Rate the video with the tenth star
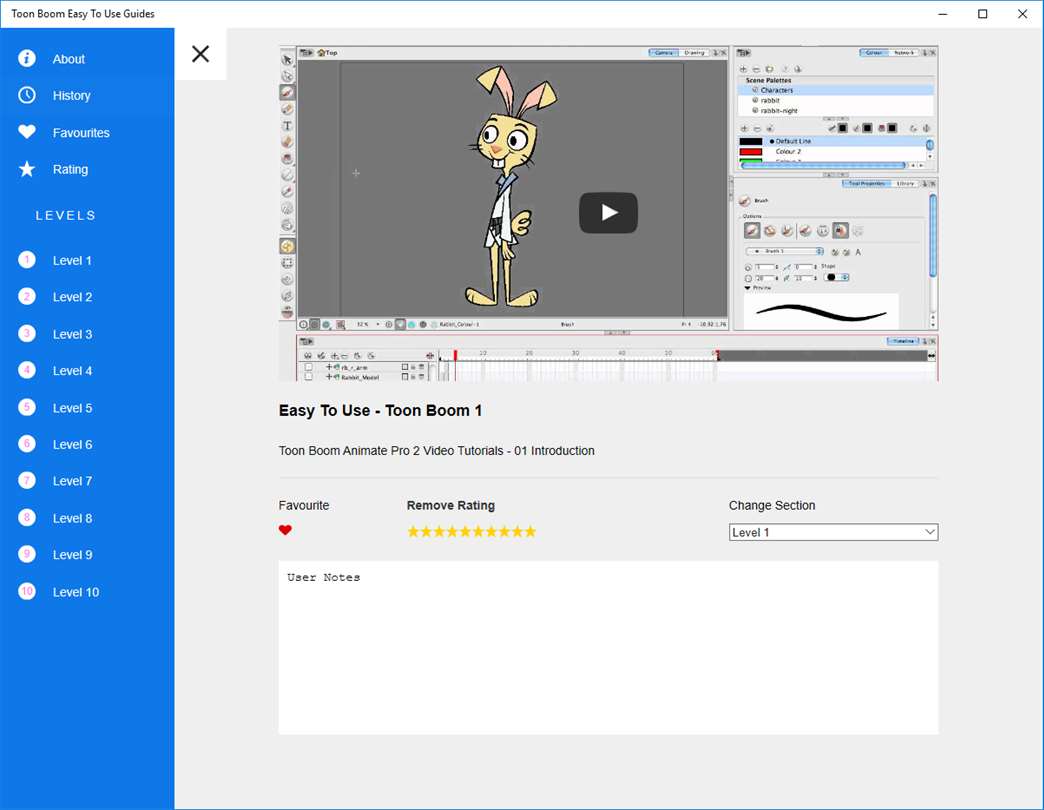This screenshot has height=810, width=1044. 530,531
